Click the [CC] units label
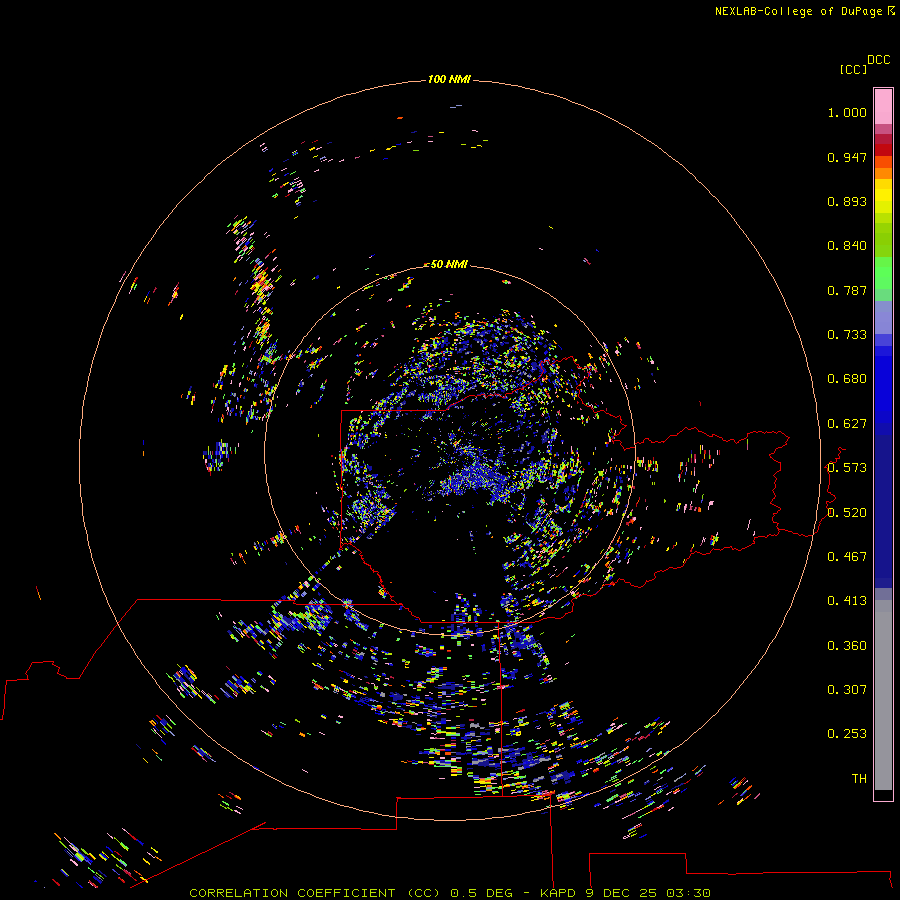 tap(853, 69)
